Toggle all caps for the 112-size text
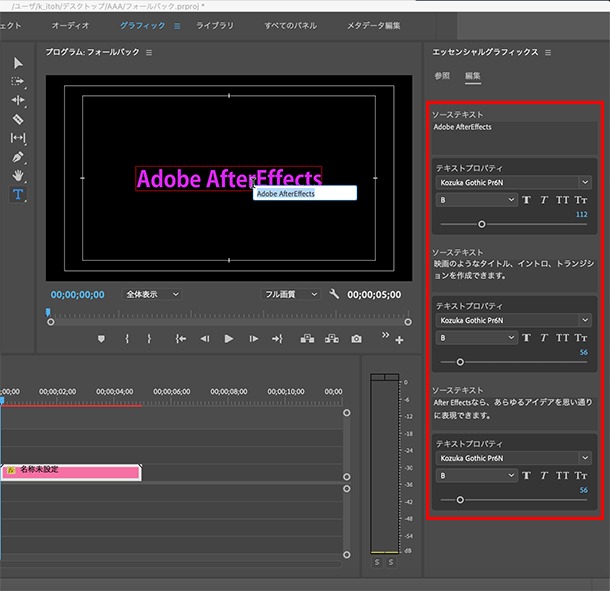This screenshot has width=610, height=591. point(562,200)
